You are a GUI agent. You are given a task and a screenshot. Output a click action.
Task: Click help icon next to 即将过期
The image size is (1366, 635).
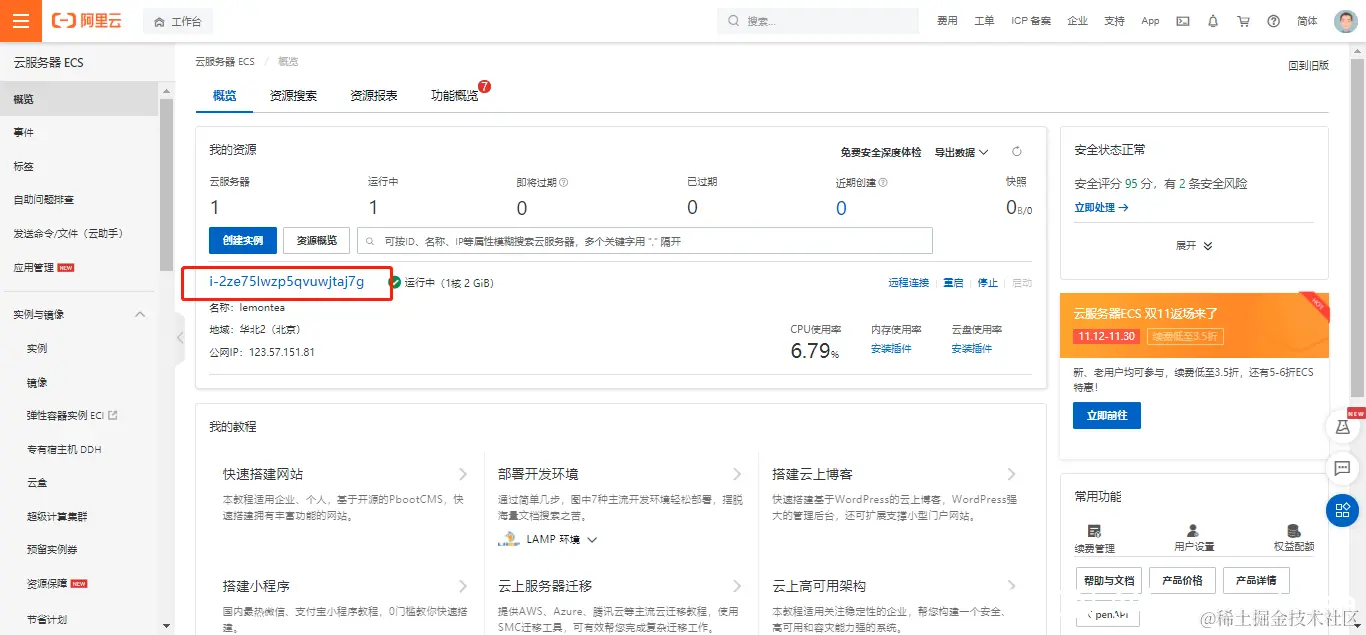point(564,183)
